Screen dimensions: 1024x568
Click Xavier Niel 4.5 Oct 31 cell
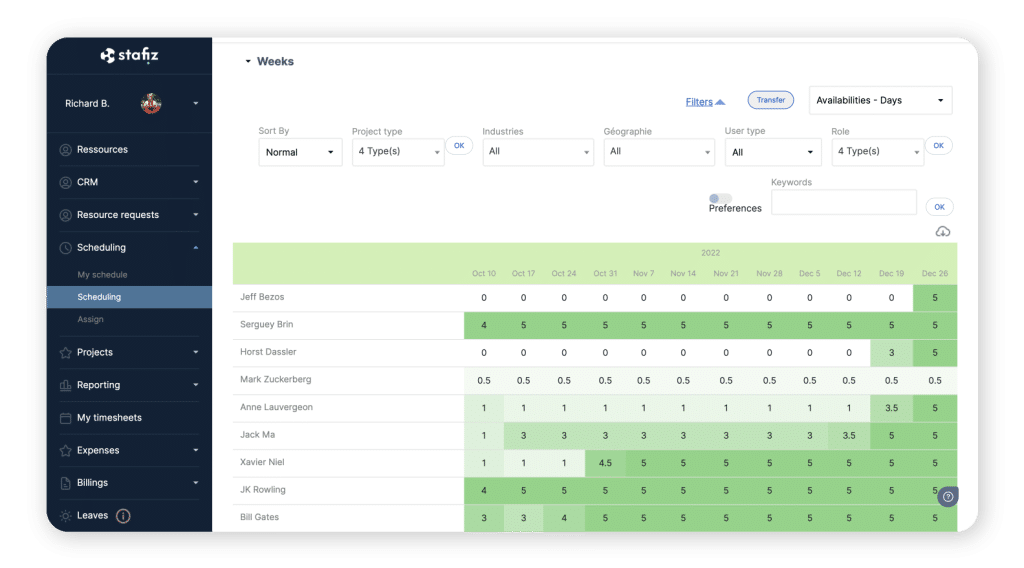tap(605, 463)
